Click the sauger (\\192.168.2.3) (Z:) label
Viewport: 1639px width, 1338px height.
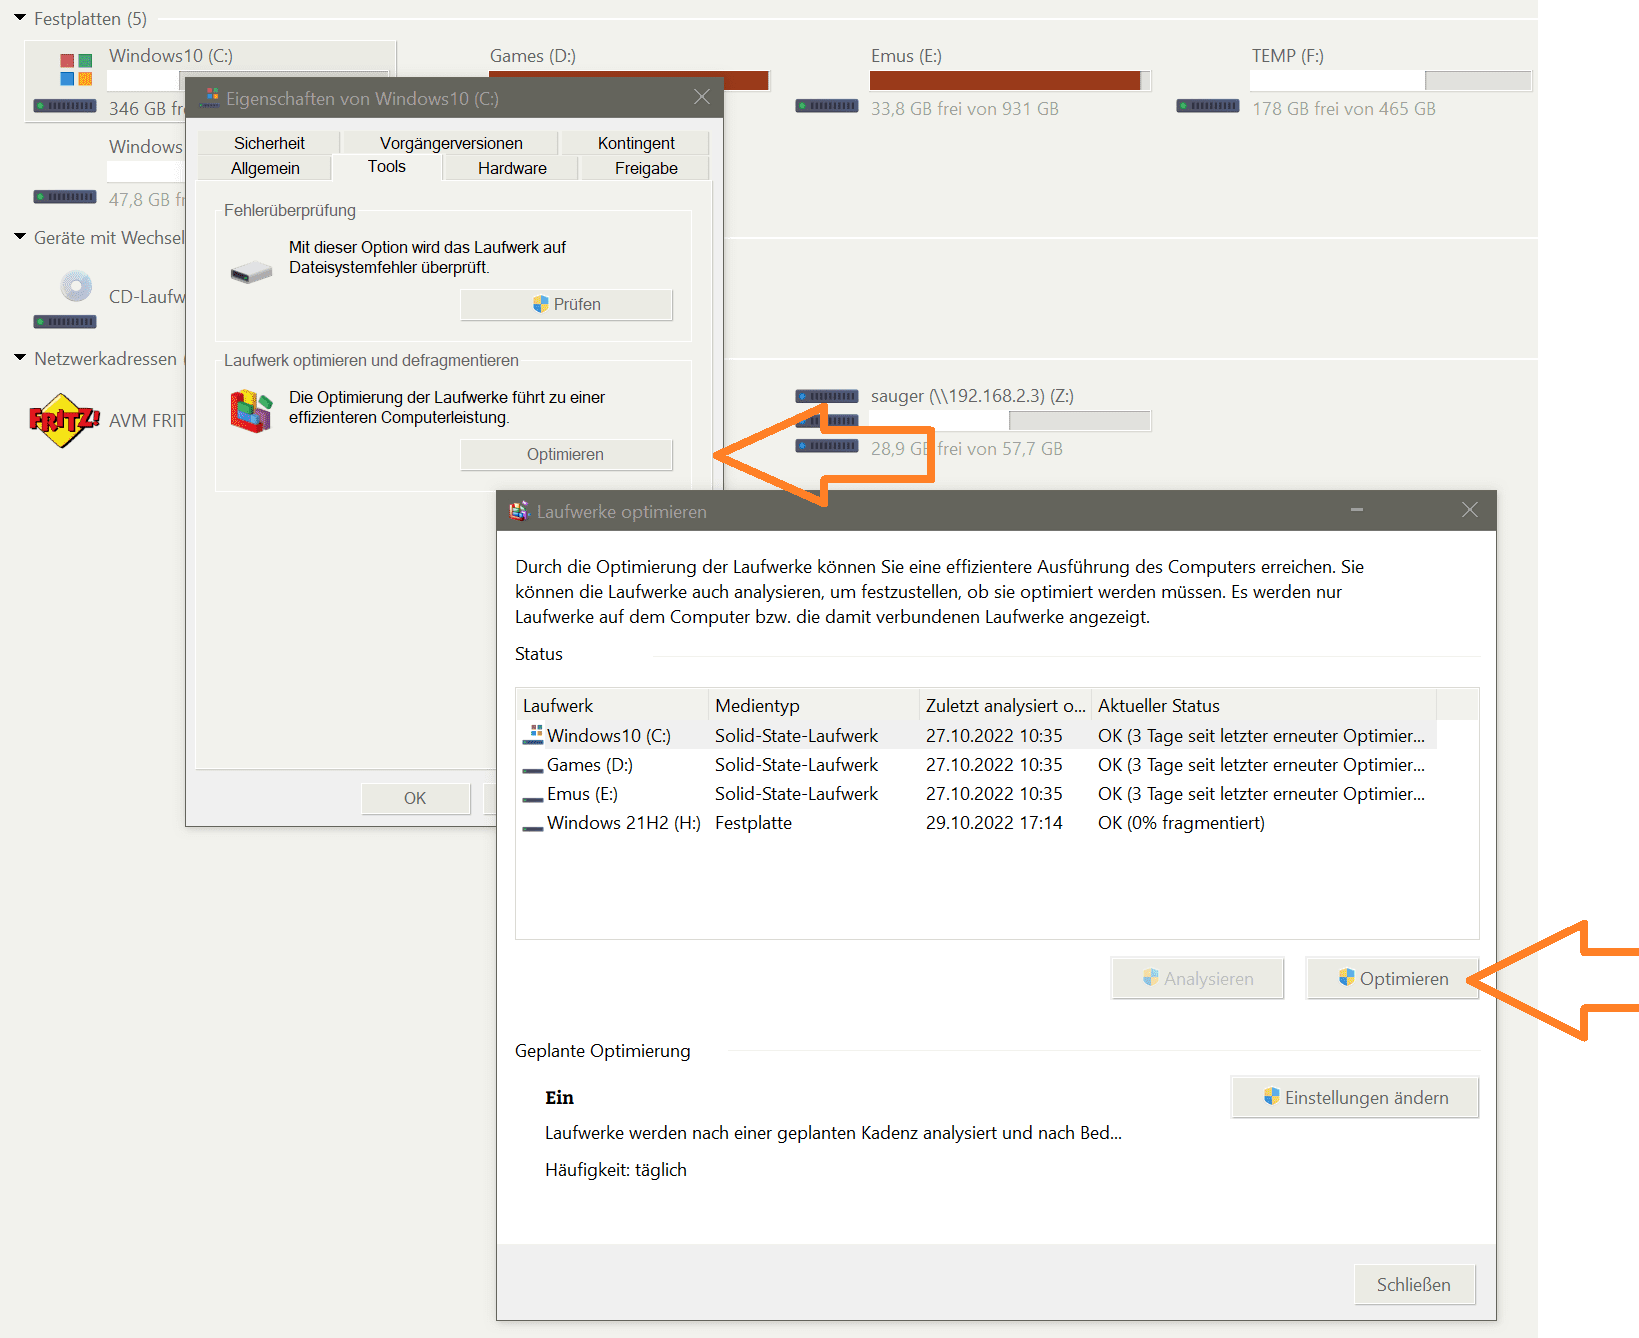[x=972, y=395]
